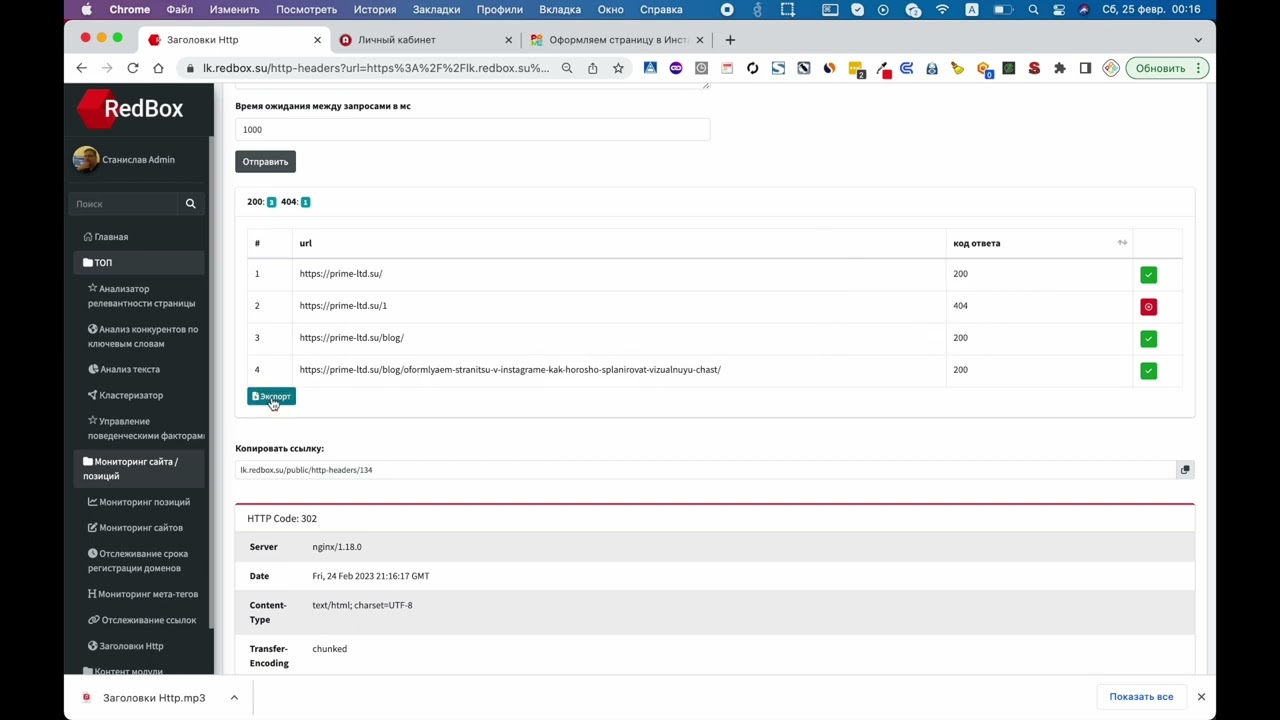Viewport: 1280px width, 720px height.
Task: Go back with the browser back arrow
Action: click(82, 68)
